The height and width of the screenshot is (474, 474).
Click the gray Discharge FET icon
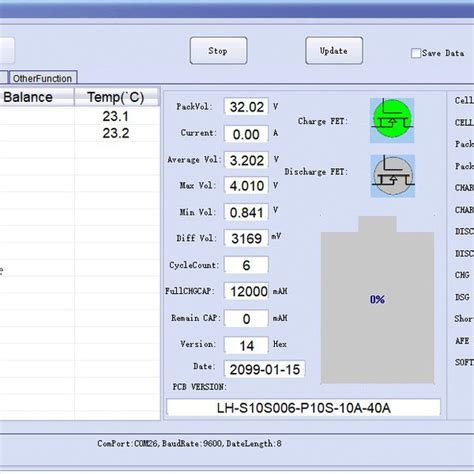click(x=393, y=176)
